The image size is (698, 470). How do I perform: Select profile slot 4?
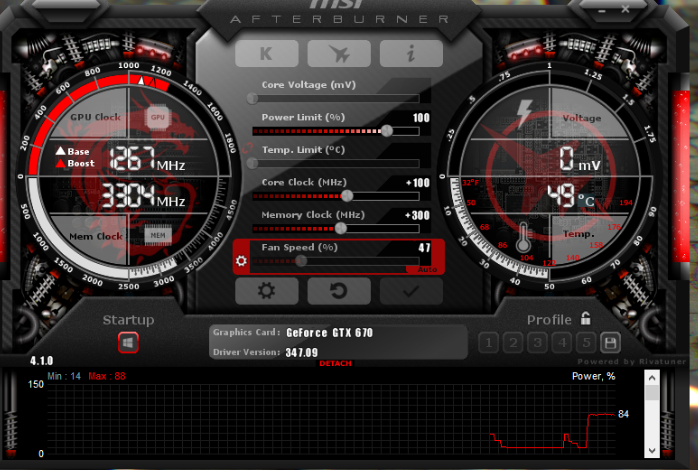click(x=562, y=343)
